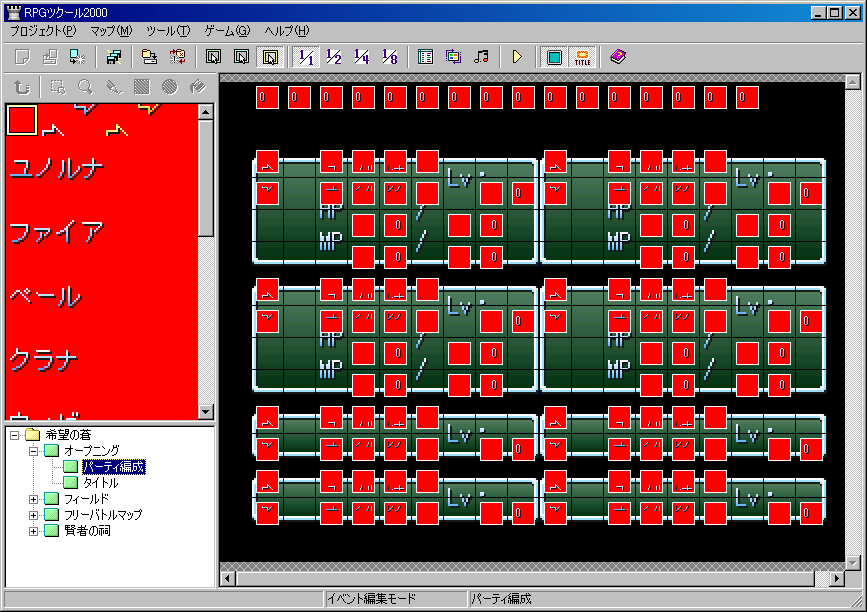867x612 pixels.
Task: Click the selected red tile in palette
Action: 22,120
